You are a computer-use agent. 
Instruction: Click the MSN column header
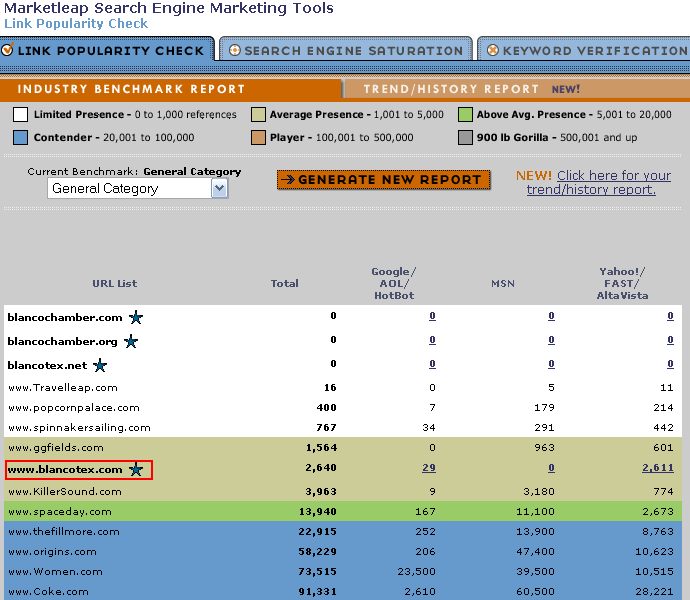[x=503, y=283]
